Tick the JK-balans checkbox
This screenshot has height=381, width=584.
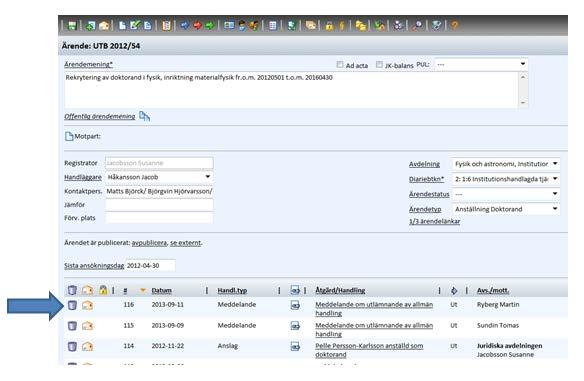[379, 64]
